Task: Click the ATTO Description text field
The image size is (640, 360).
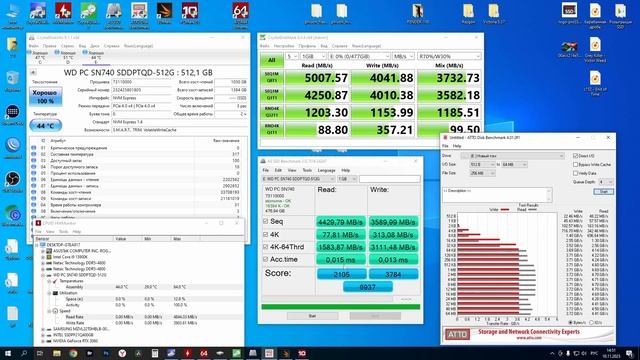Action: click(497, 195)
